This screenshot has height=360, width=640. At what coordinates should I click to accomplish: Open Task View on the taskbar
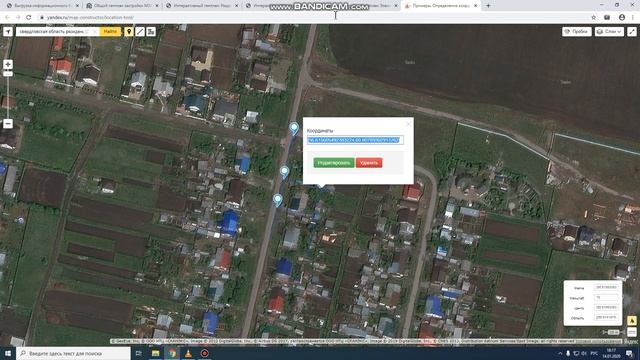point(139,353)
